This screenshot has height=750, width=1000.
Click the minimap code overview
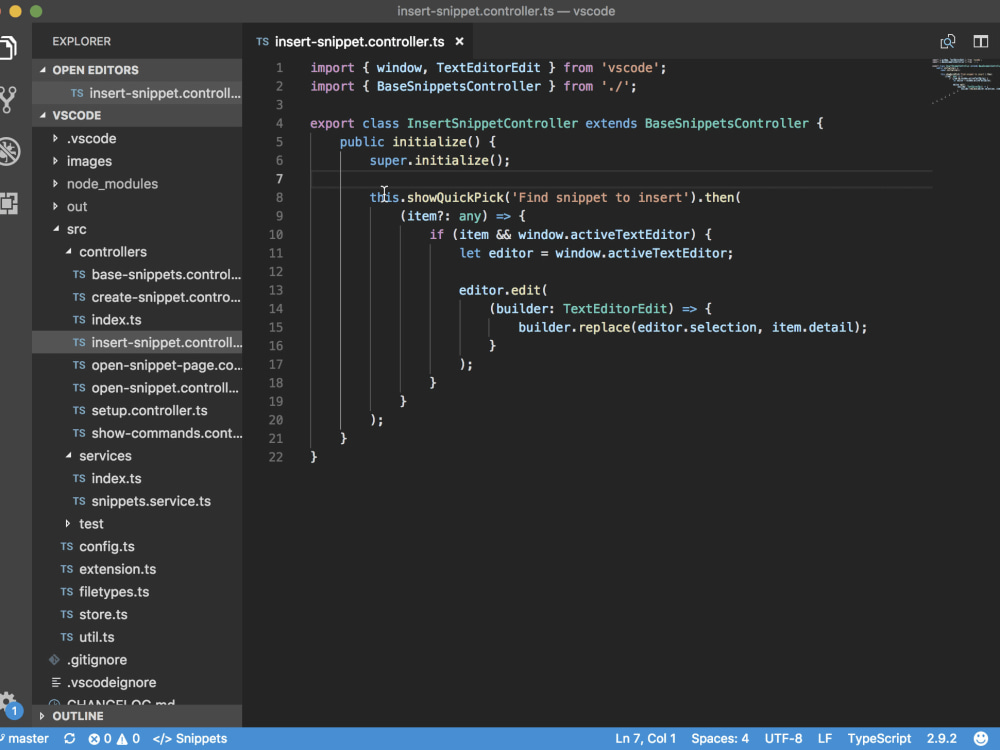point(966,80)
